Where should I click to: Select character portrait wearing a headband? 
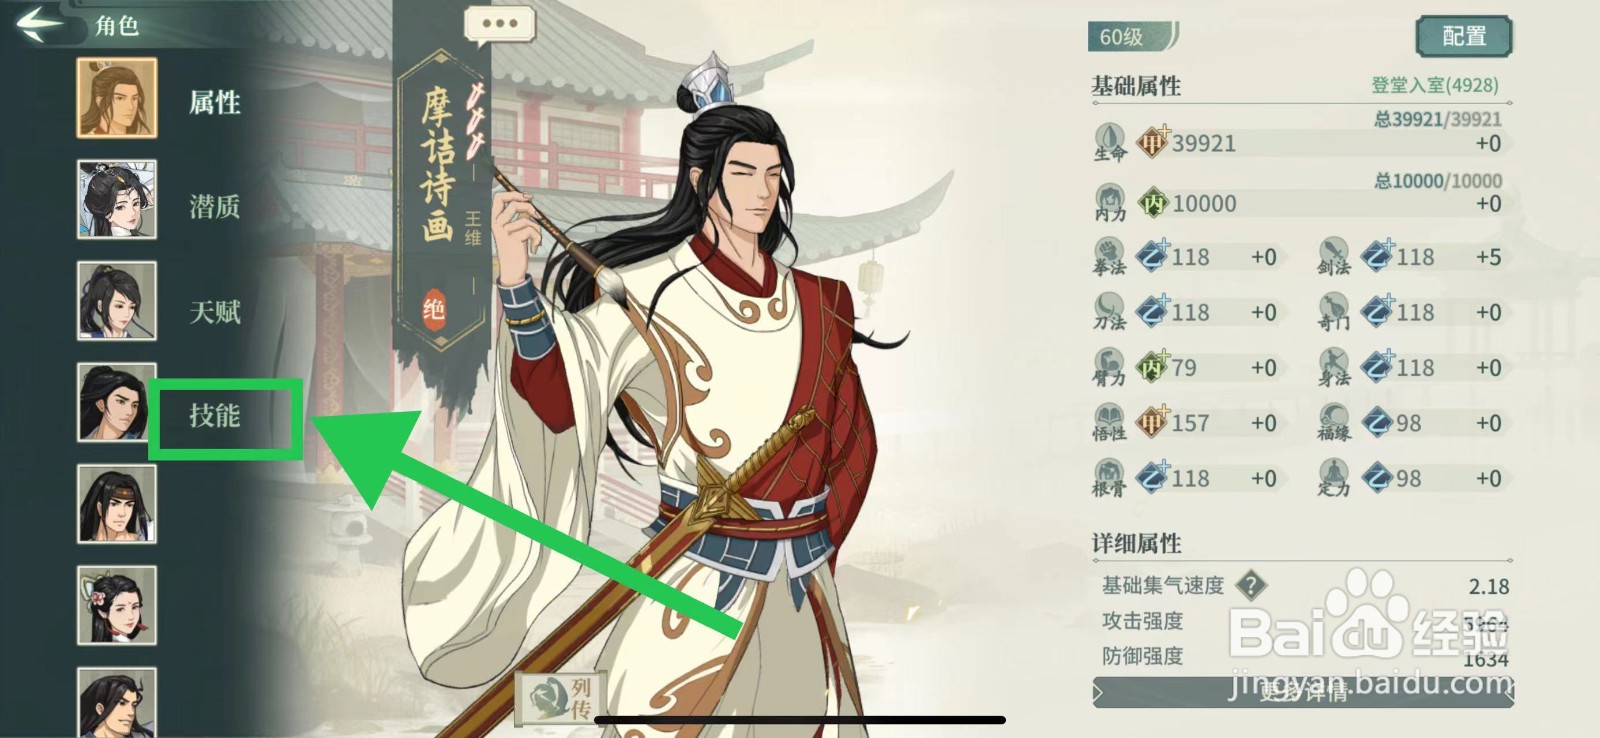117,504
